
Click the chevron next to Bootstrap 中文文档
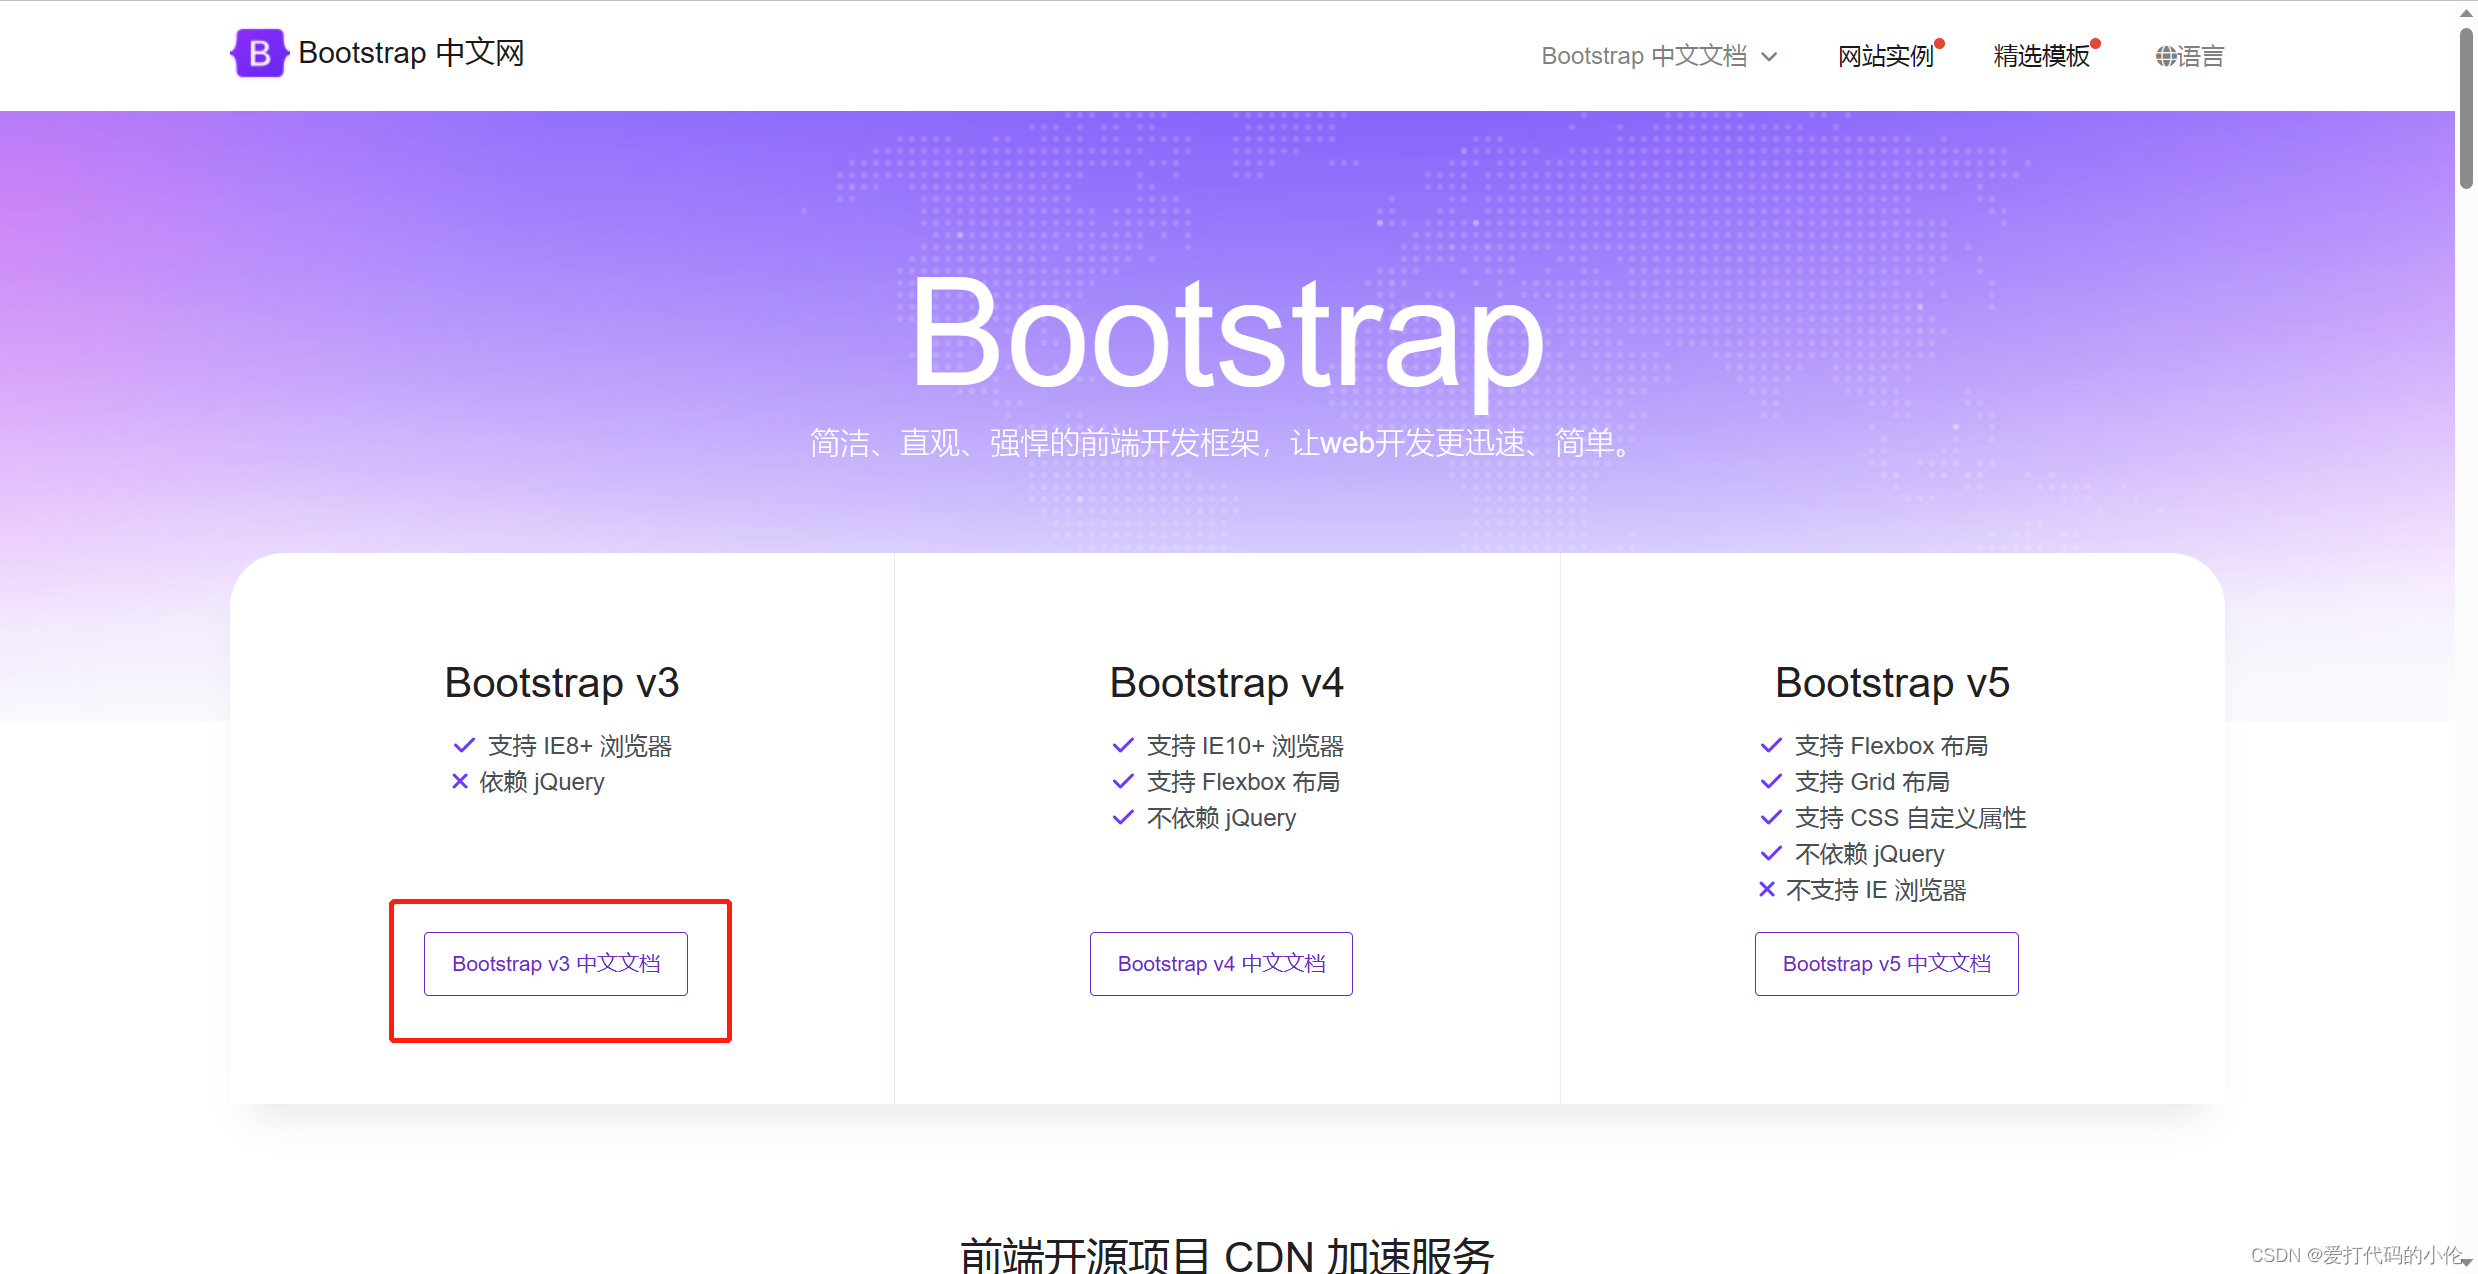pyautogui.click(x=1769, y=57)
